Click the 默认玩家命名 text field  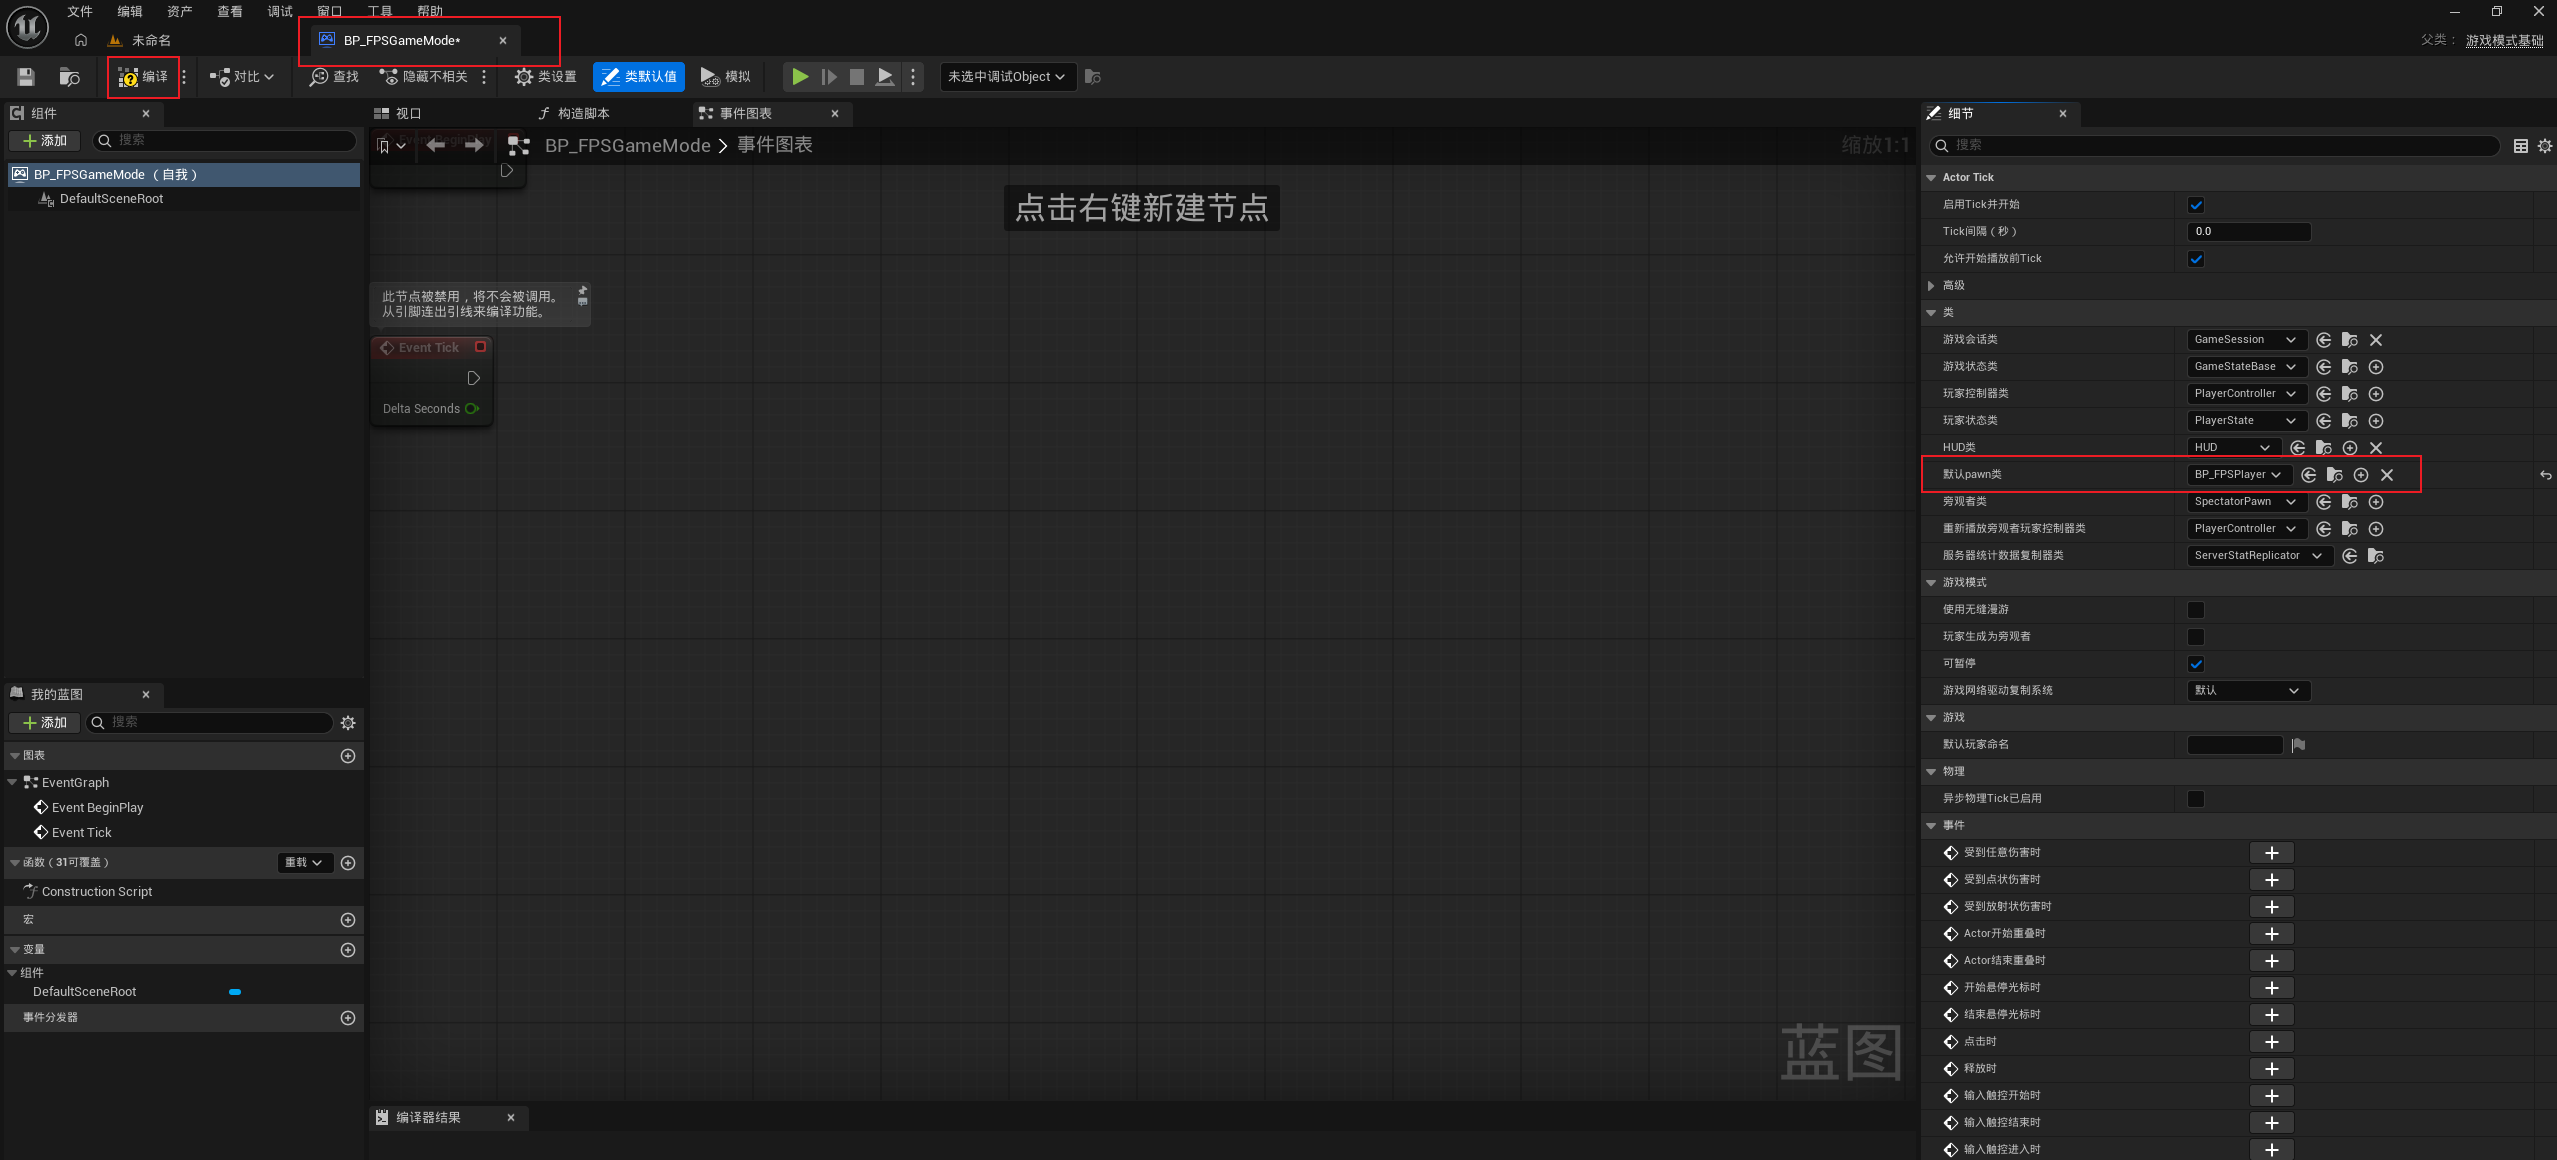2235,745
